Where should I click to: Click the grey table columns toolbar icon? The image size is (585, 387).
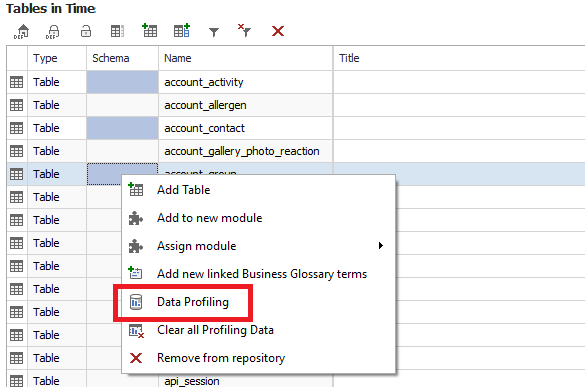click(118, 31)
